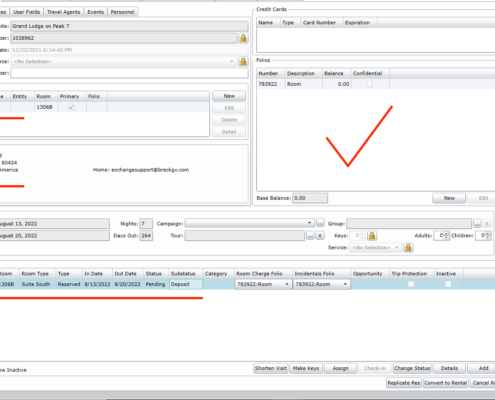Enable the Trip Protection checkbox for room 1306B
This screenshot has height=400, width=495.
(x=411, y=284)
